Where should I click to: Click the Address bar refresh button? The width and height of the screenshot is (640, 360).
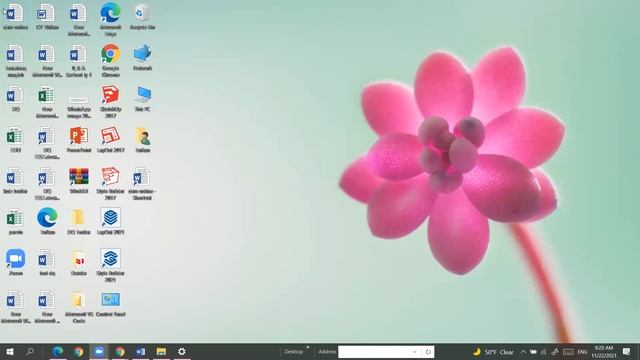point(428,352)
